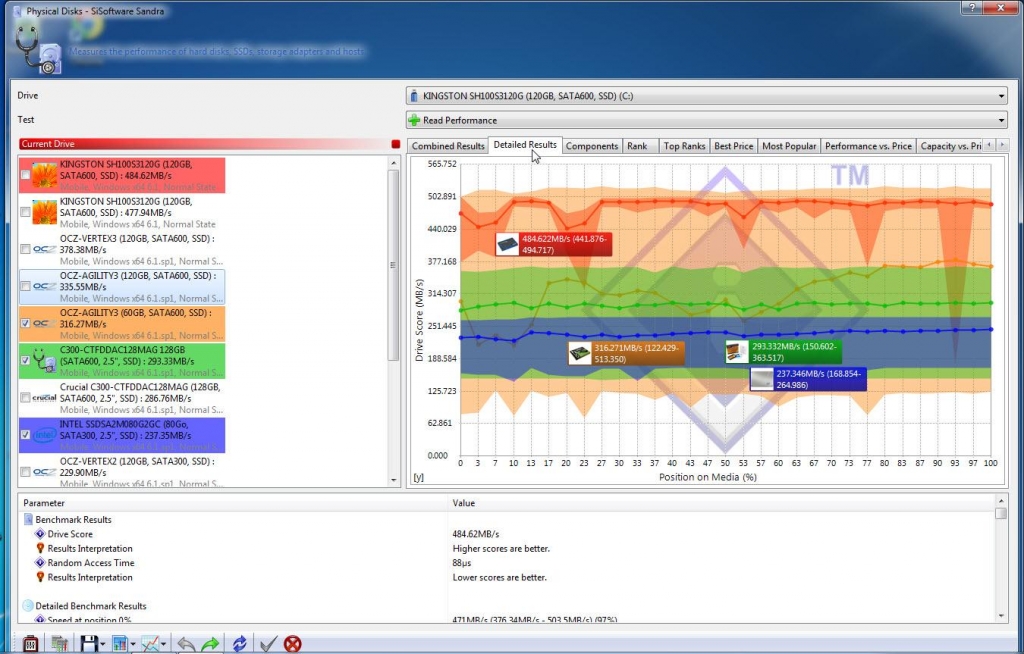Click the blue refresh results icon

pos(240,644)
